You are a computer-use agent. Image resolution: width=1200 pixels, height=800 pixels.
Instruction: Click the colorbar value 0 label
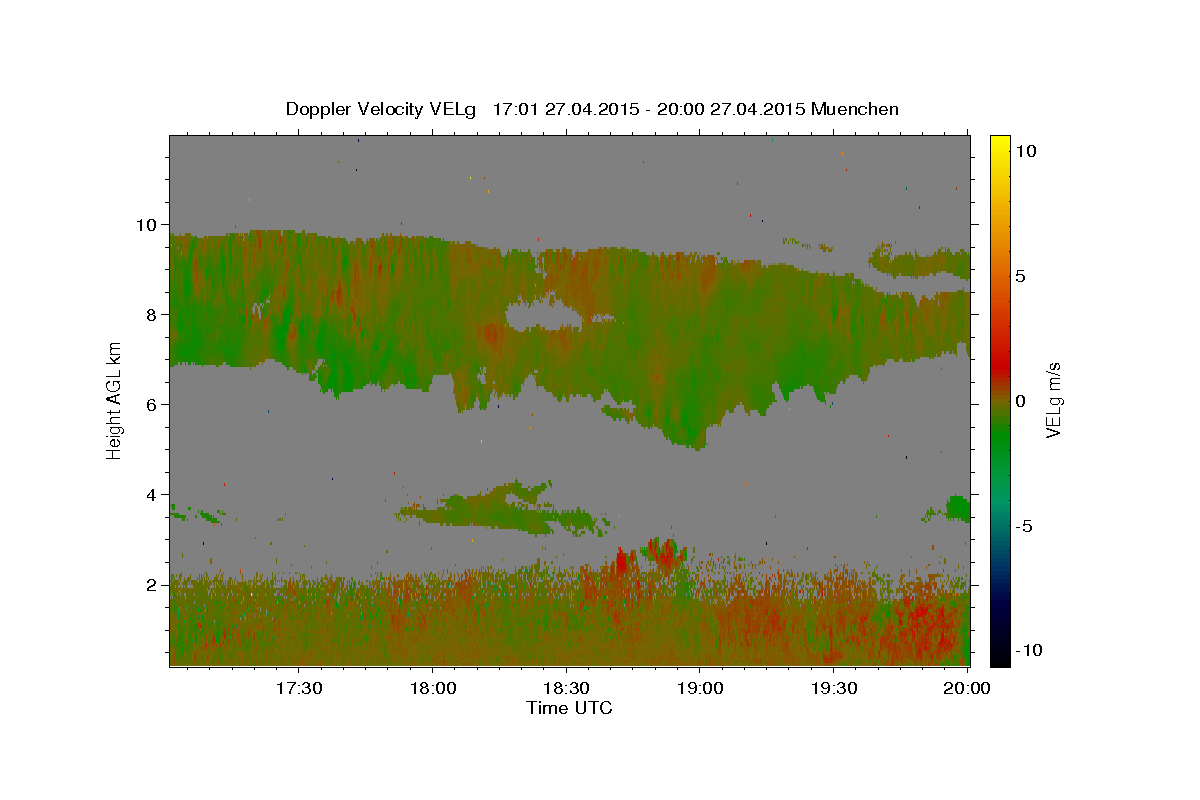(x=1021, y=400)
